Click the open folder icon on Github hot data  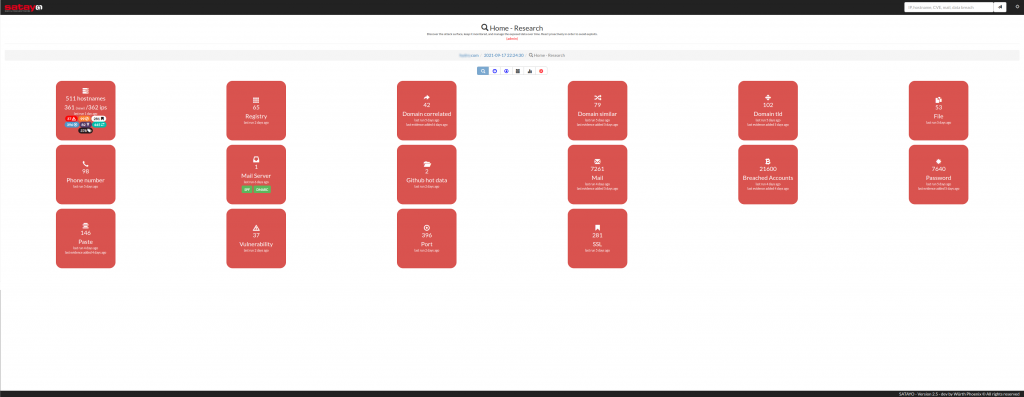426,164
